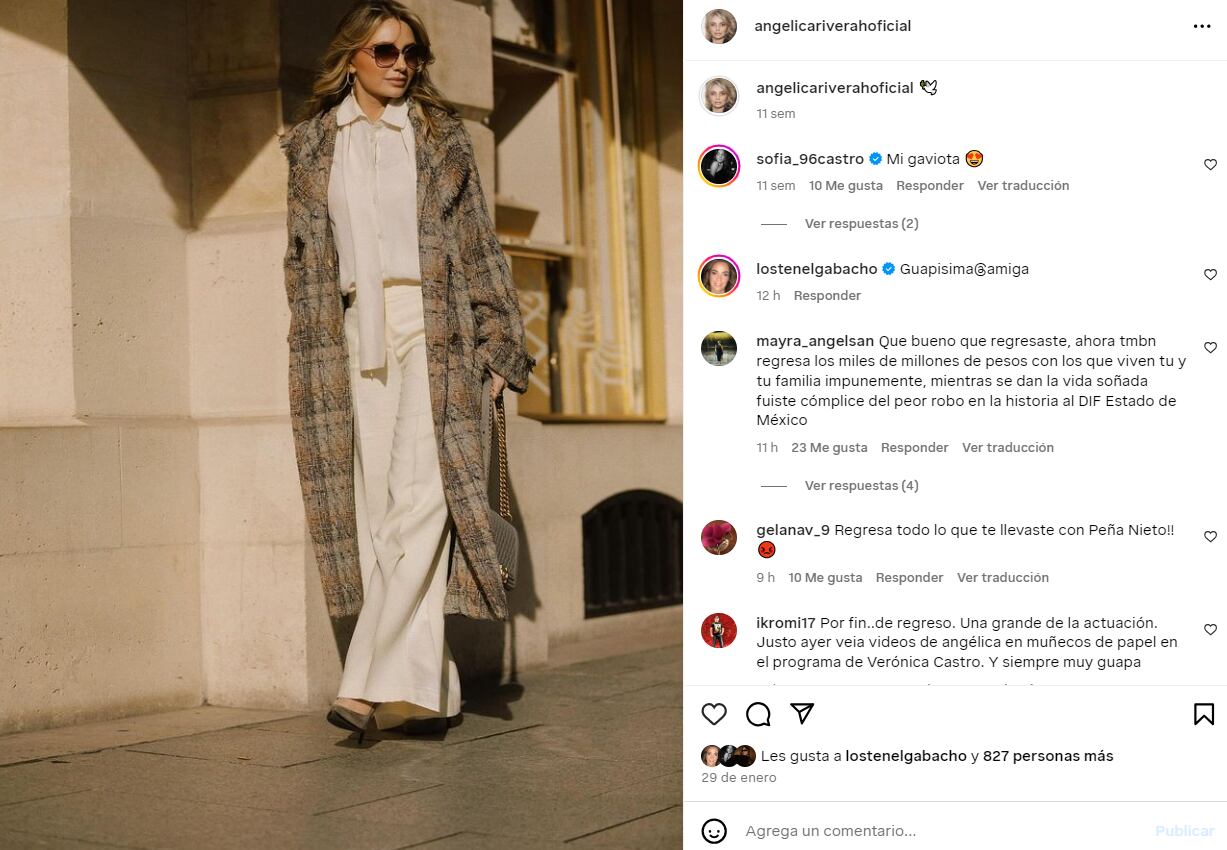Like mayra_angelsan's comment heart

pos(1210,348)
